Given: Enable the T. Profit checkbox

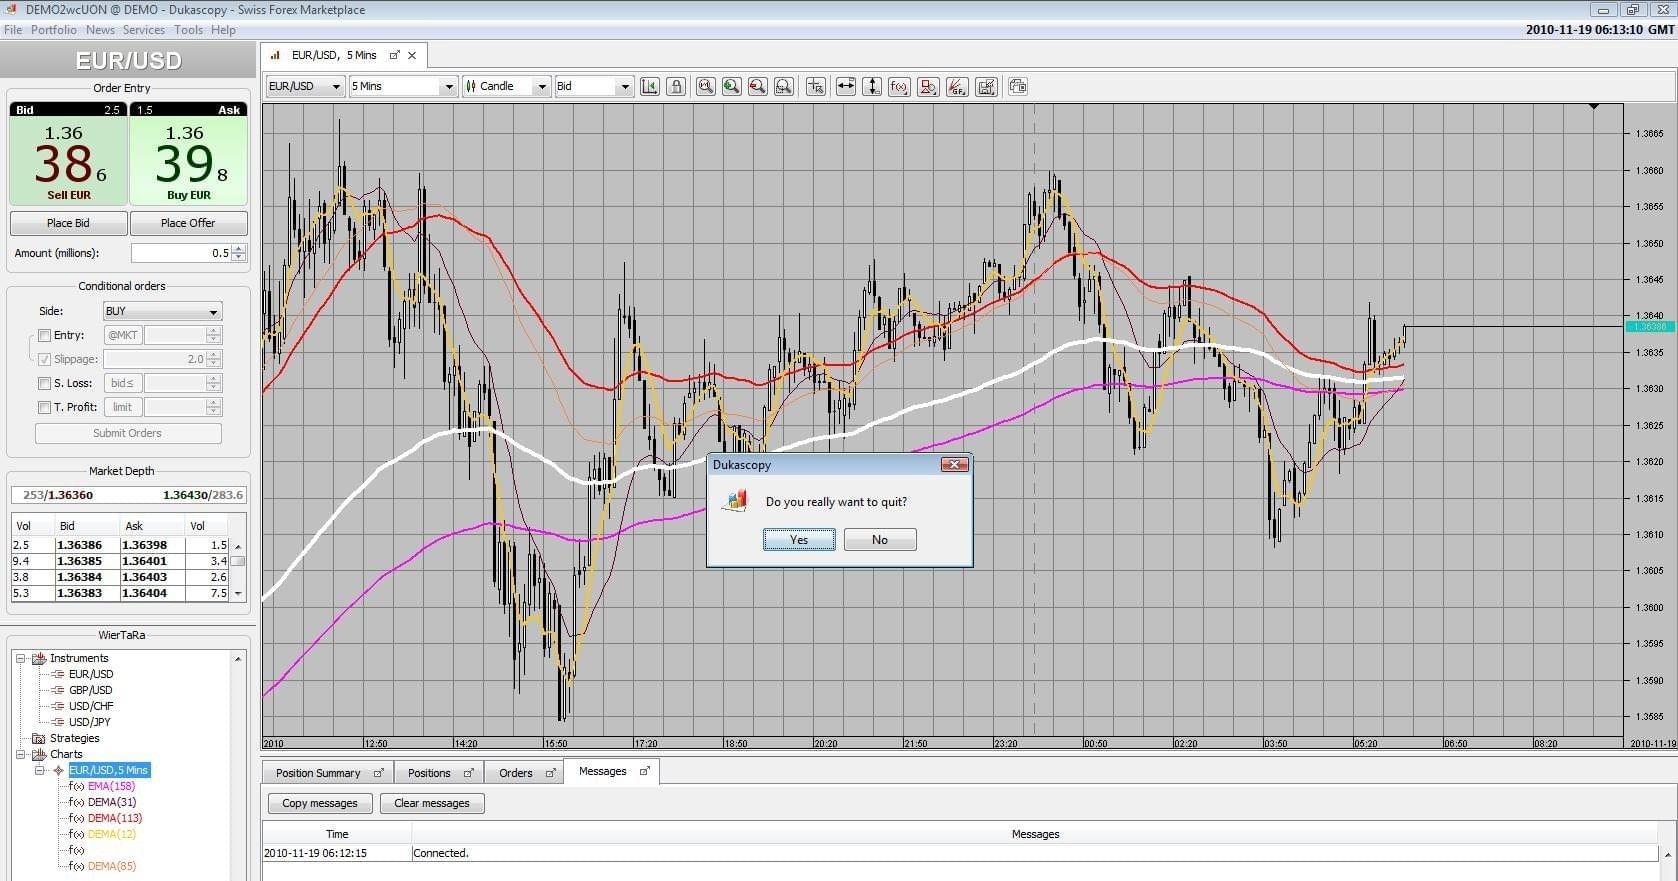Looking at the screenshot, I should click(44, 407).
